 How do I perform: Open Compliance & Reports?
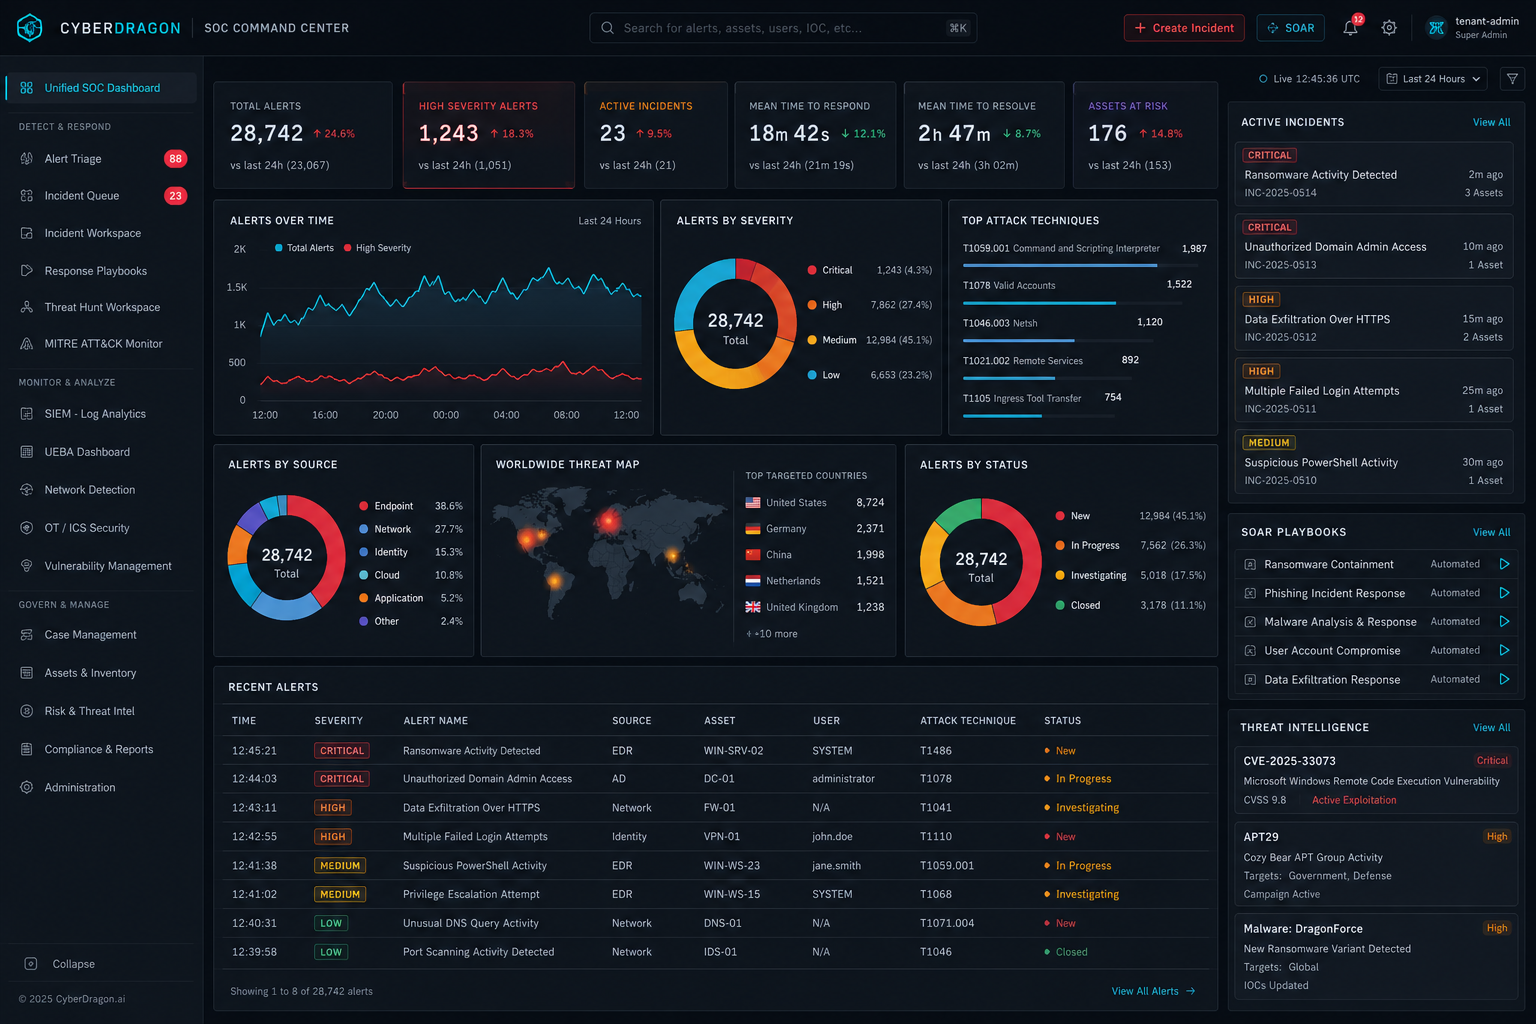[x=100, y=749]
